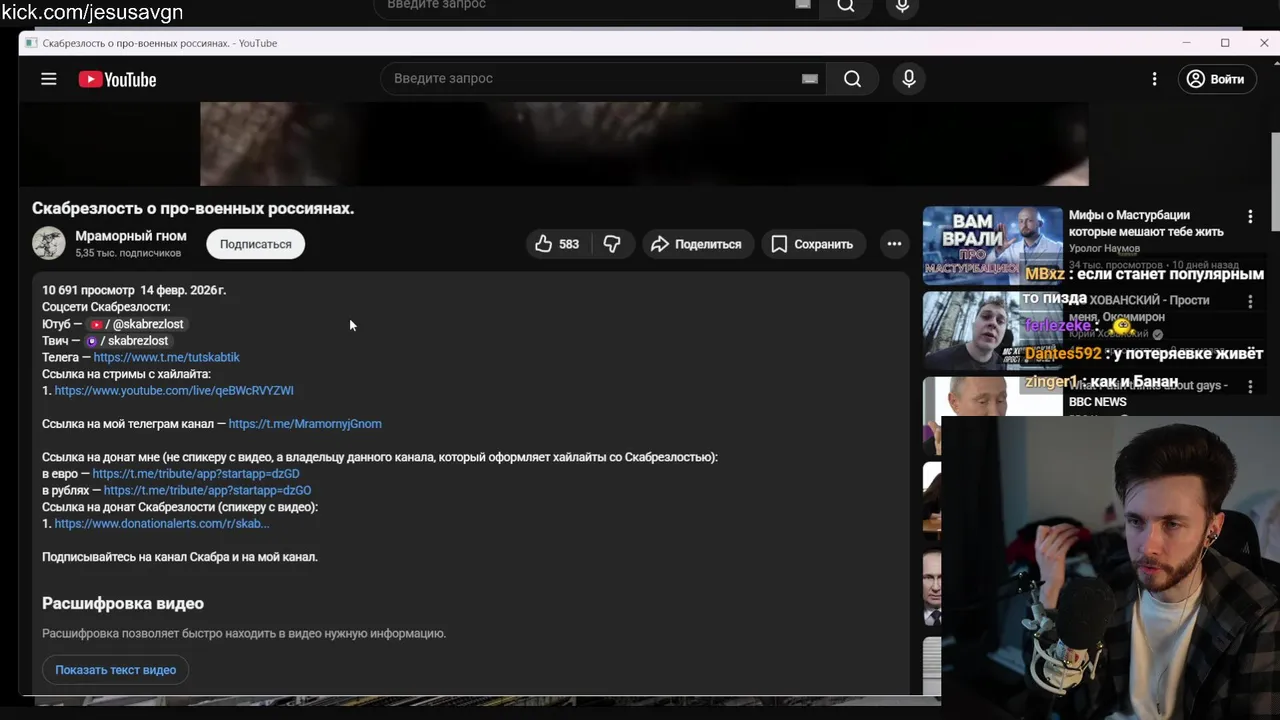Open Уролог Наумов channel name
The height and width of the screenshot is (720, 1280).
[1104, 248]
